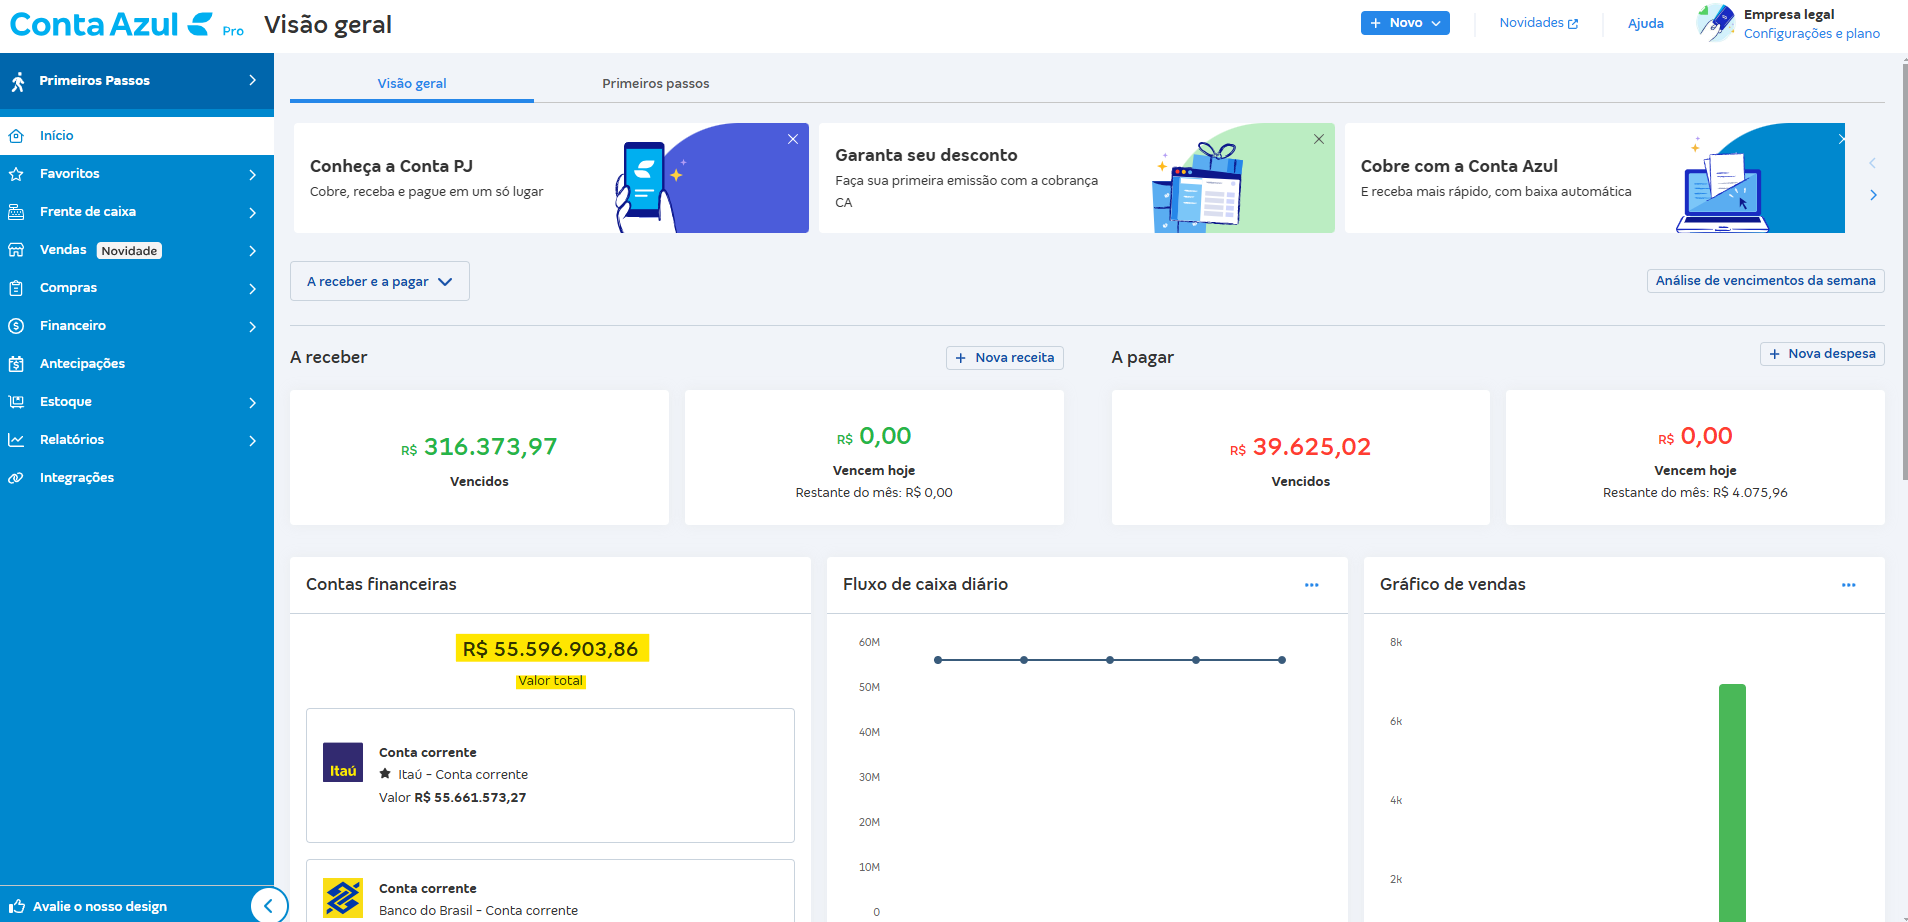Click the A receber vencidos R$ 316.373,97 card
The image size is (1908, 922).
479,458
